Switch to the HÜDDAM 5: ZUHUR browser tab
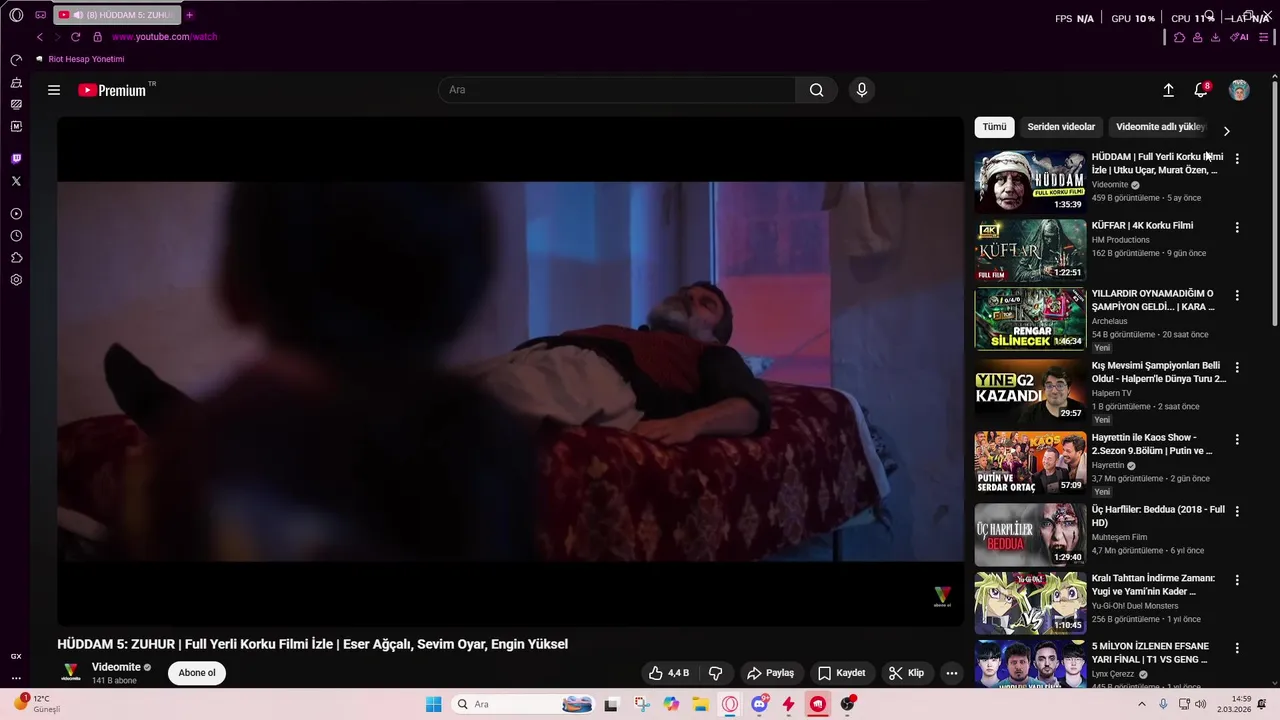 (116, 15)
